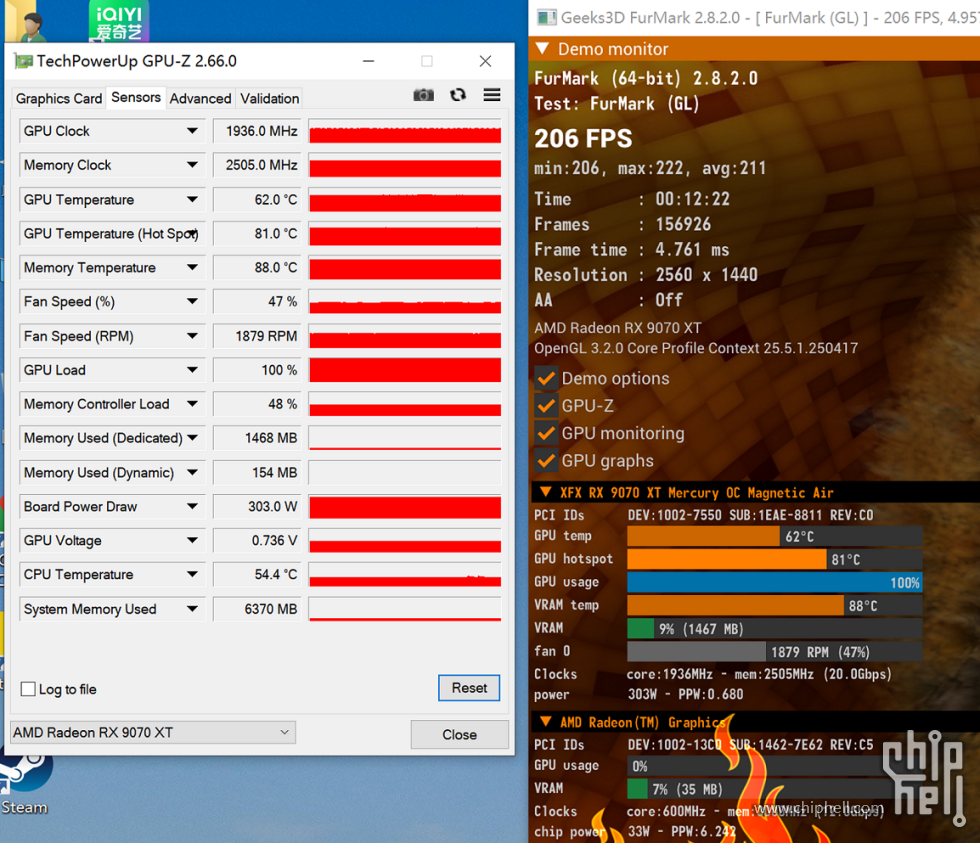
Task: Click the System Memory Used 6370 MB value
Action: click(257, 609)
